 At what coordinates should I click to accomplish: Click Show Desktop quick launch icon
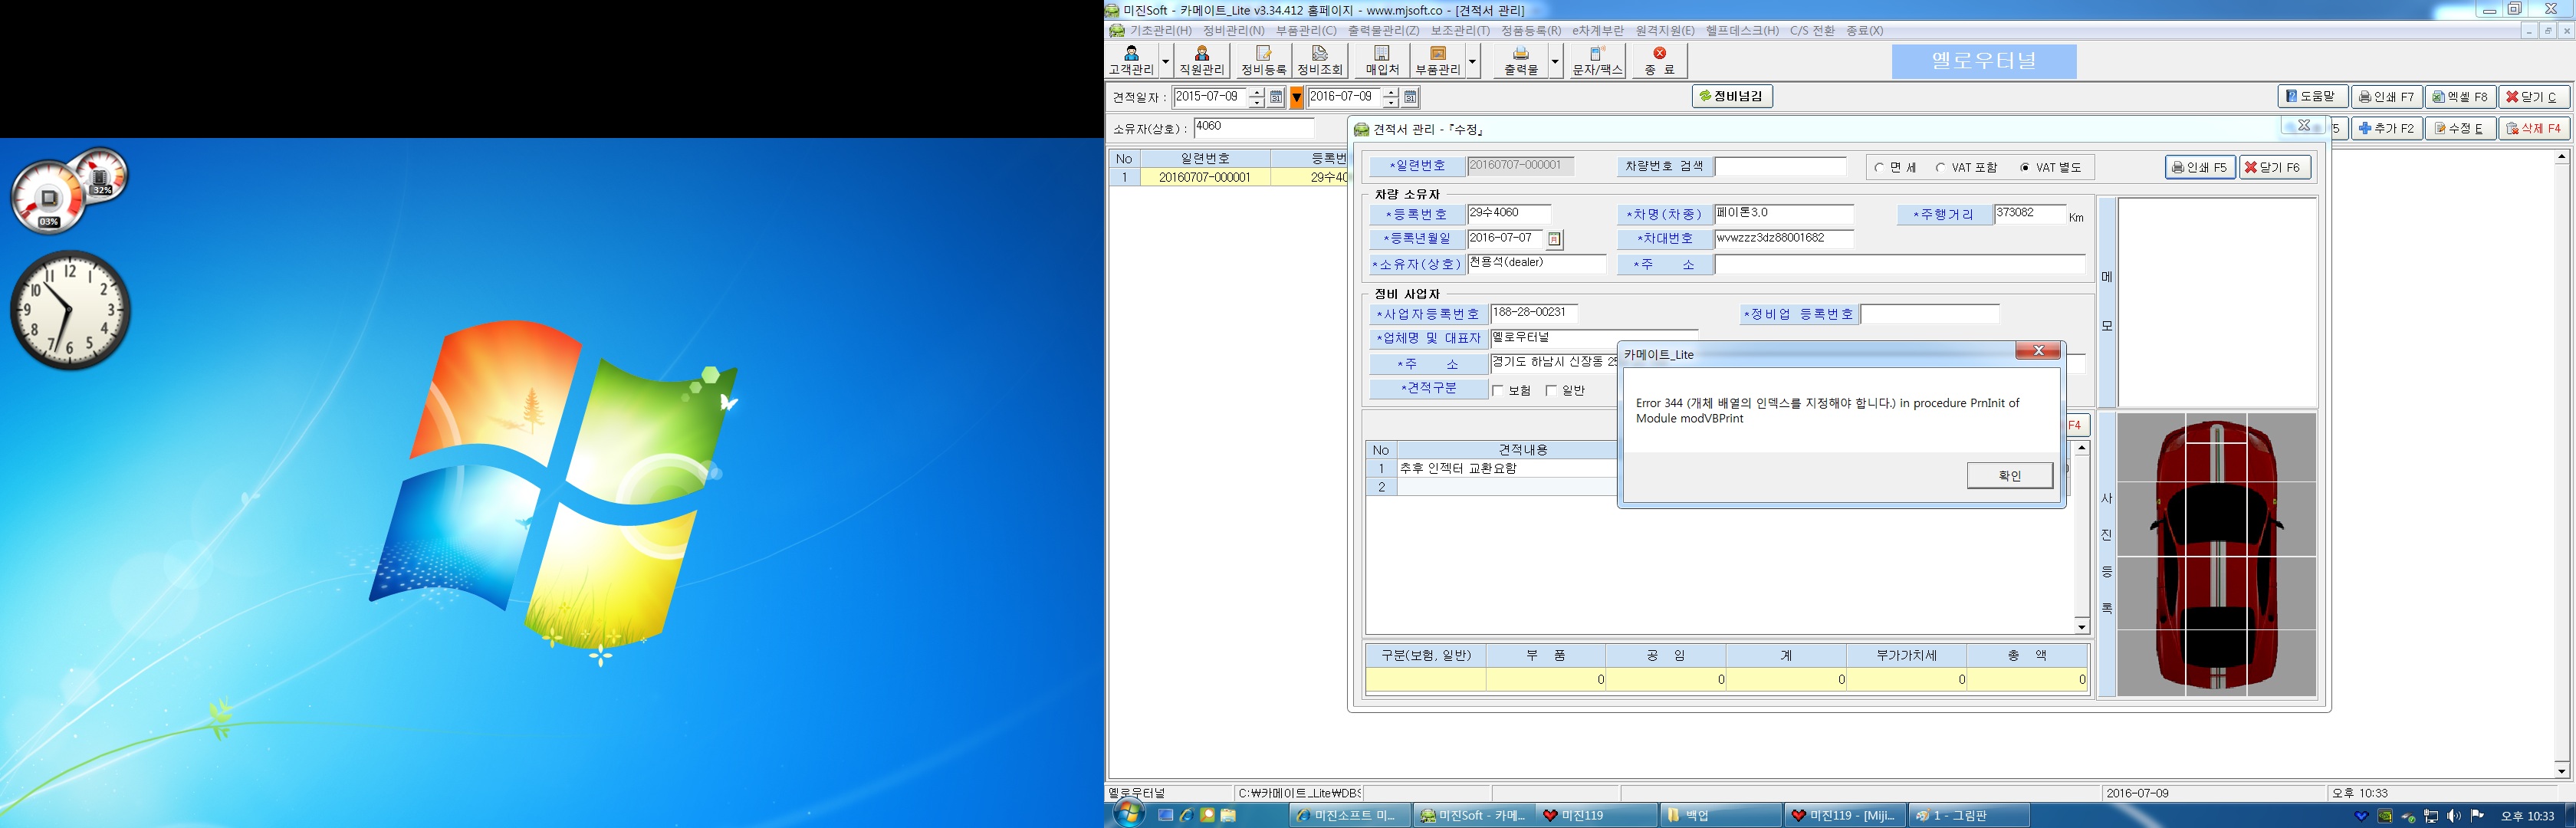click(x=1165, y=815)
